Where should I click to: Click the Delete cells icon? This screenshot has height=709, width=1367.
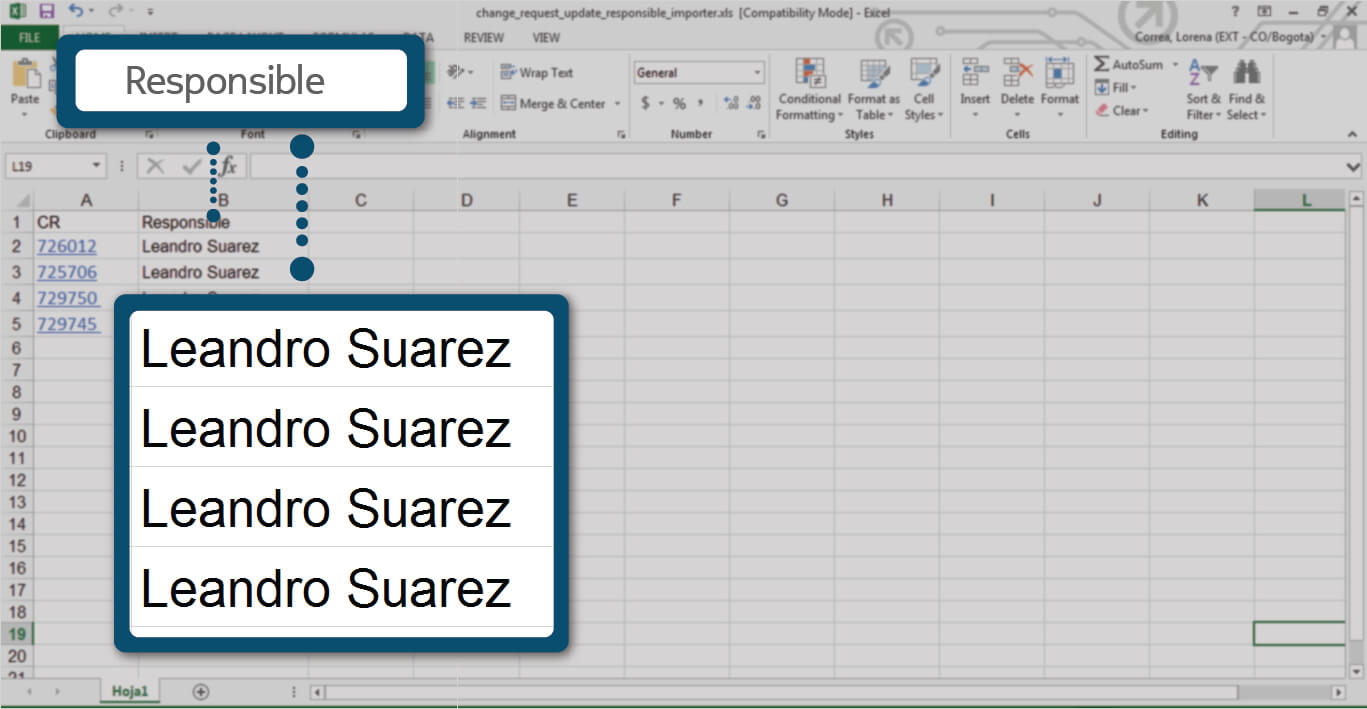coord(1017,74)
